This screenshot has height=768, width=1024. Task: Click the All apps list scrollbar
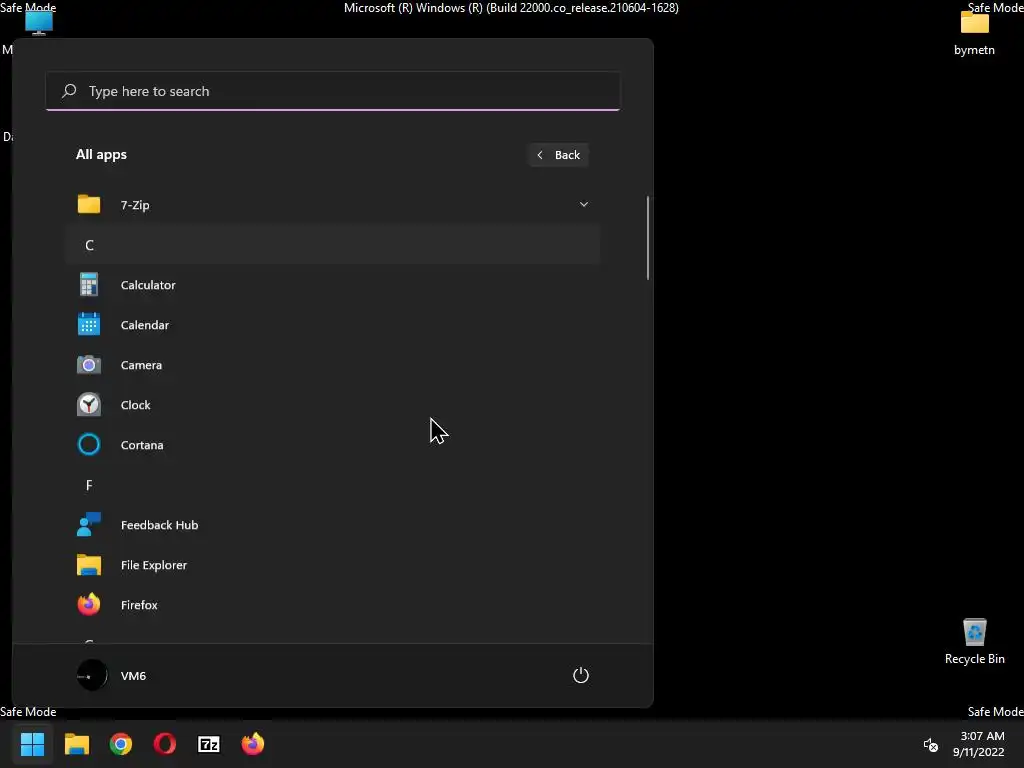648,238
